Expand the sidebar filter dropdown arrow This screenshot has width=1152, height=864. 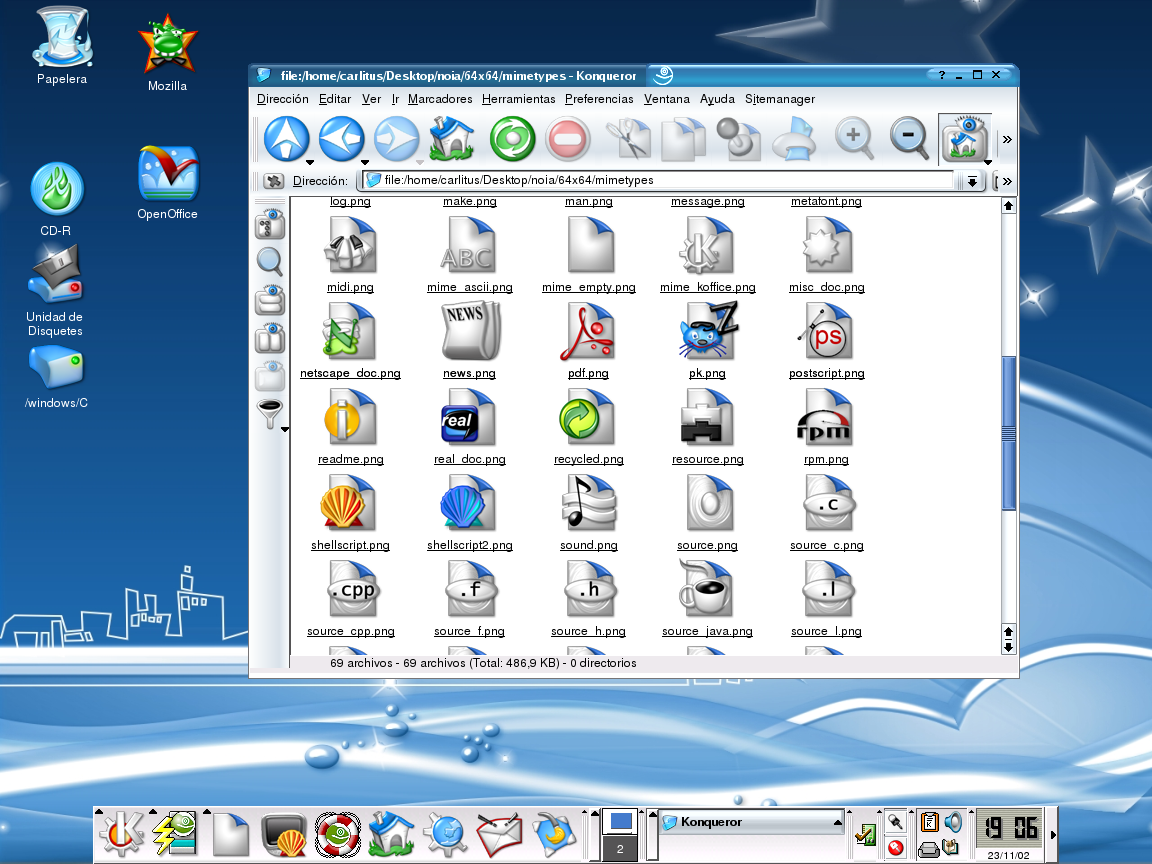pos(284,429)
